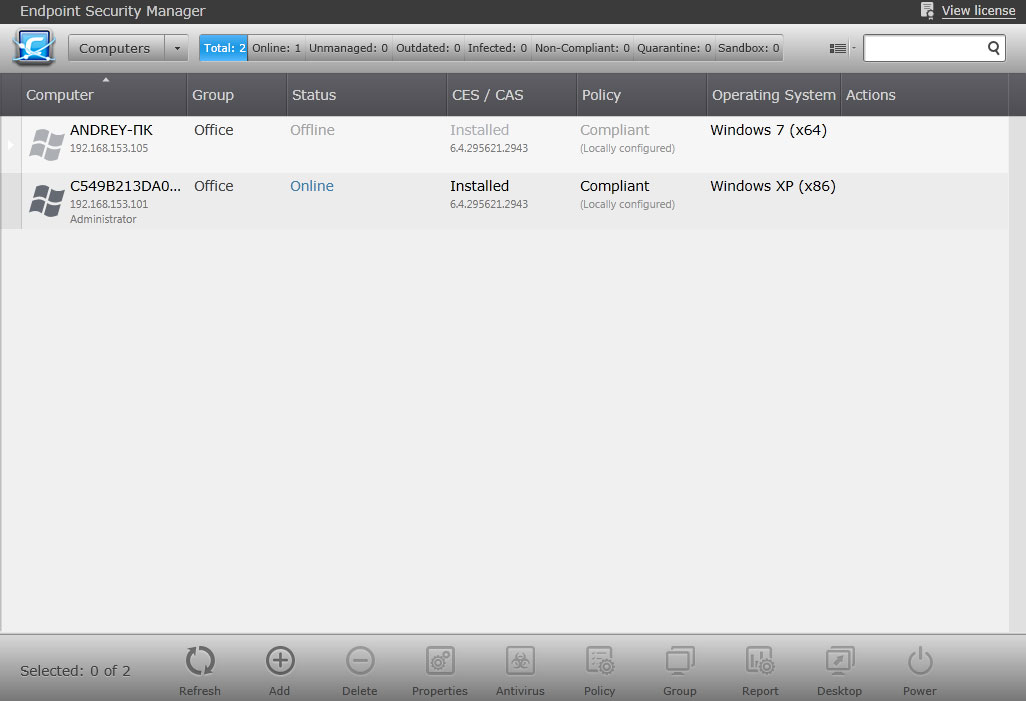
Task: Click the Endpoint Security Manager logo icon
Action: click(x=34, y=48)
